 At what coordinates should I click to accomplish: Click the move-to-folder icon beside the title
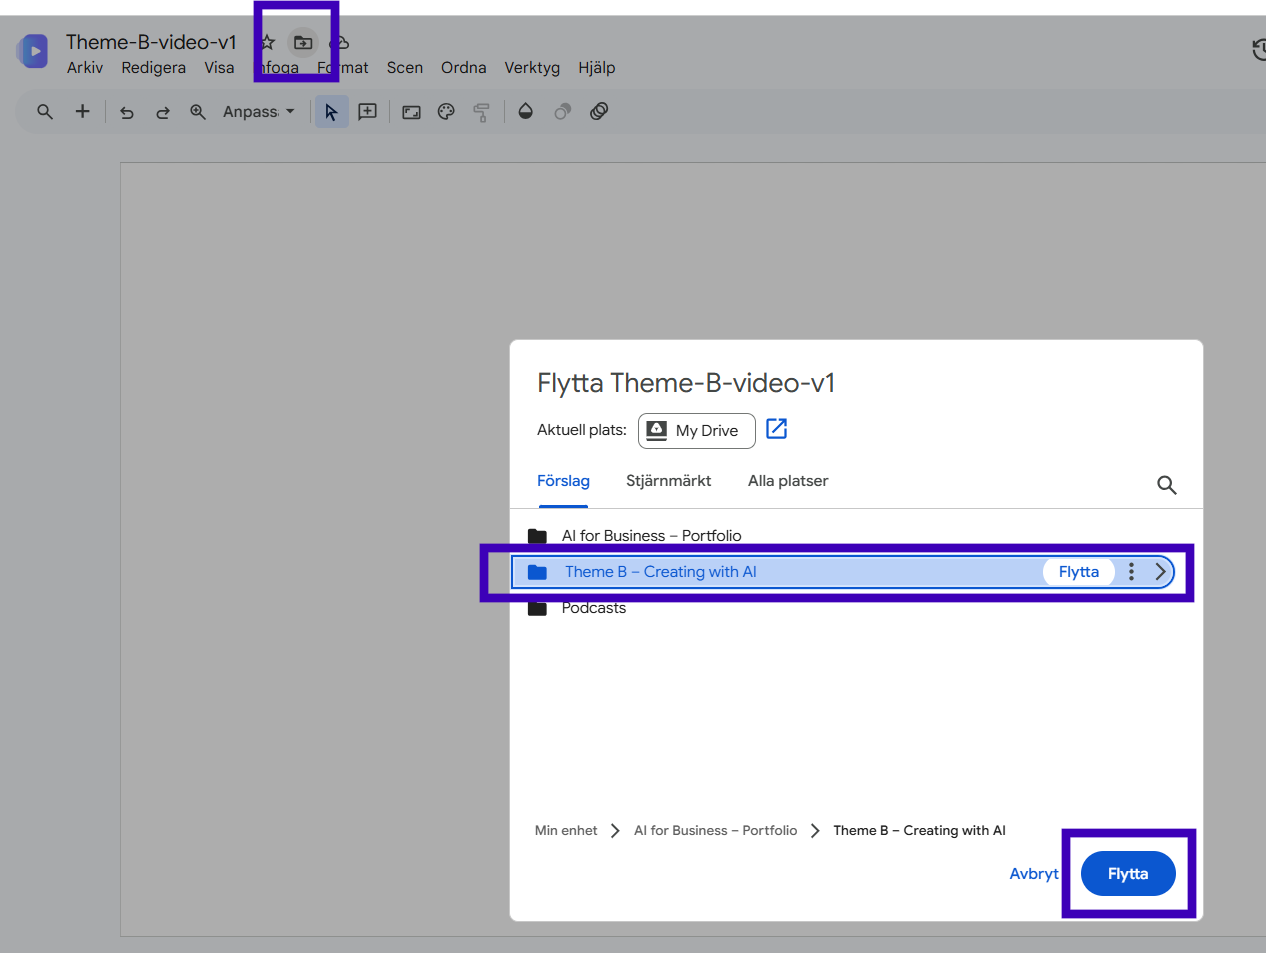[x=303, y=42]
